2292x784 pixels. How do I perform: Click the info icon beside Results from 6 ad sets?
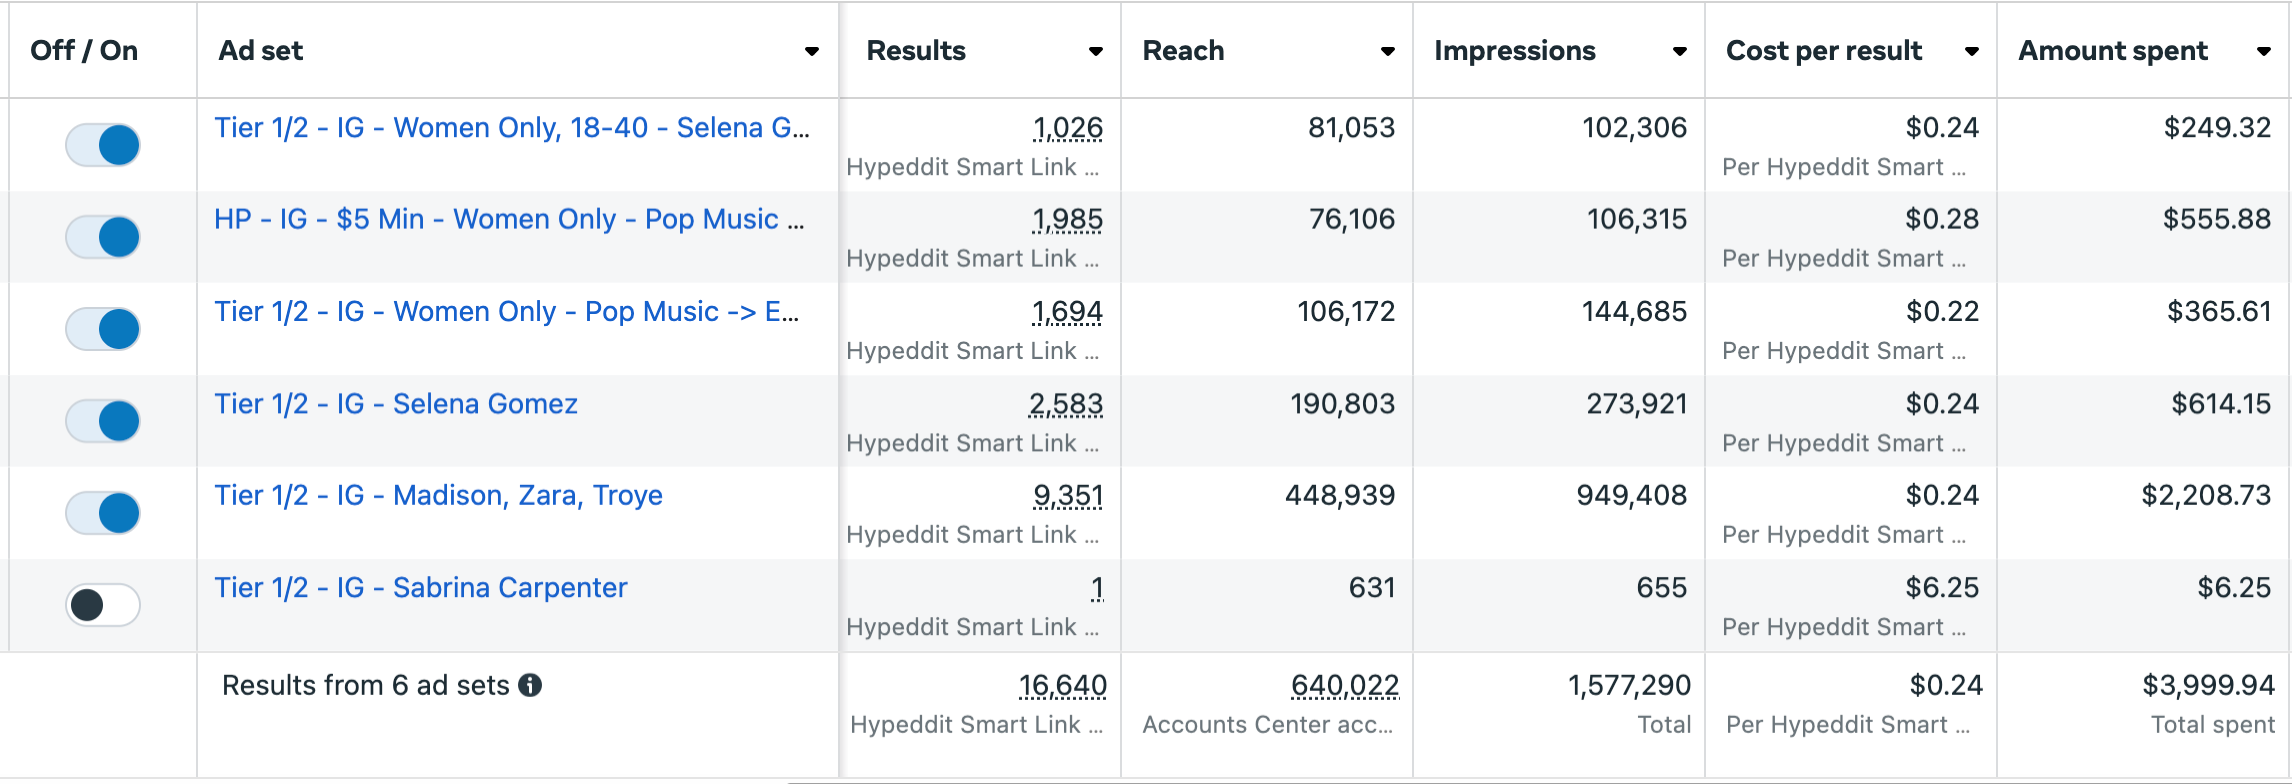click(531, 685)
